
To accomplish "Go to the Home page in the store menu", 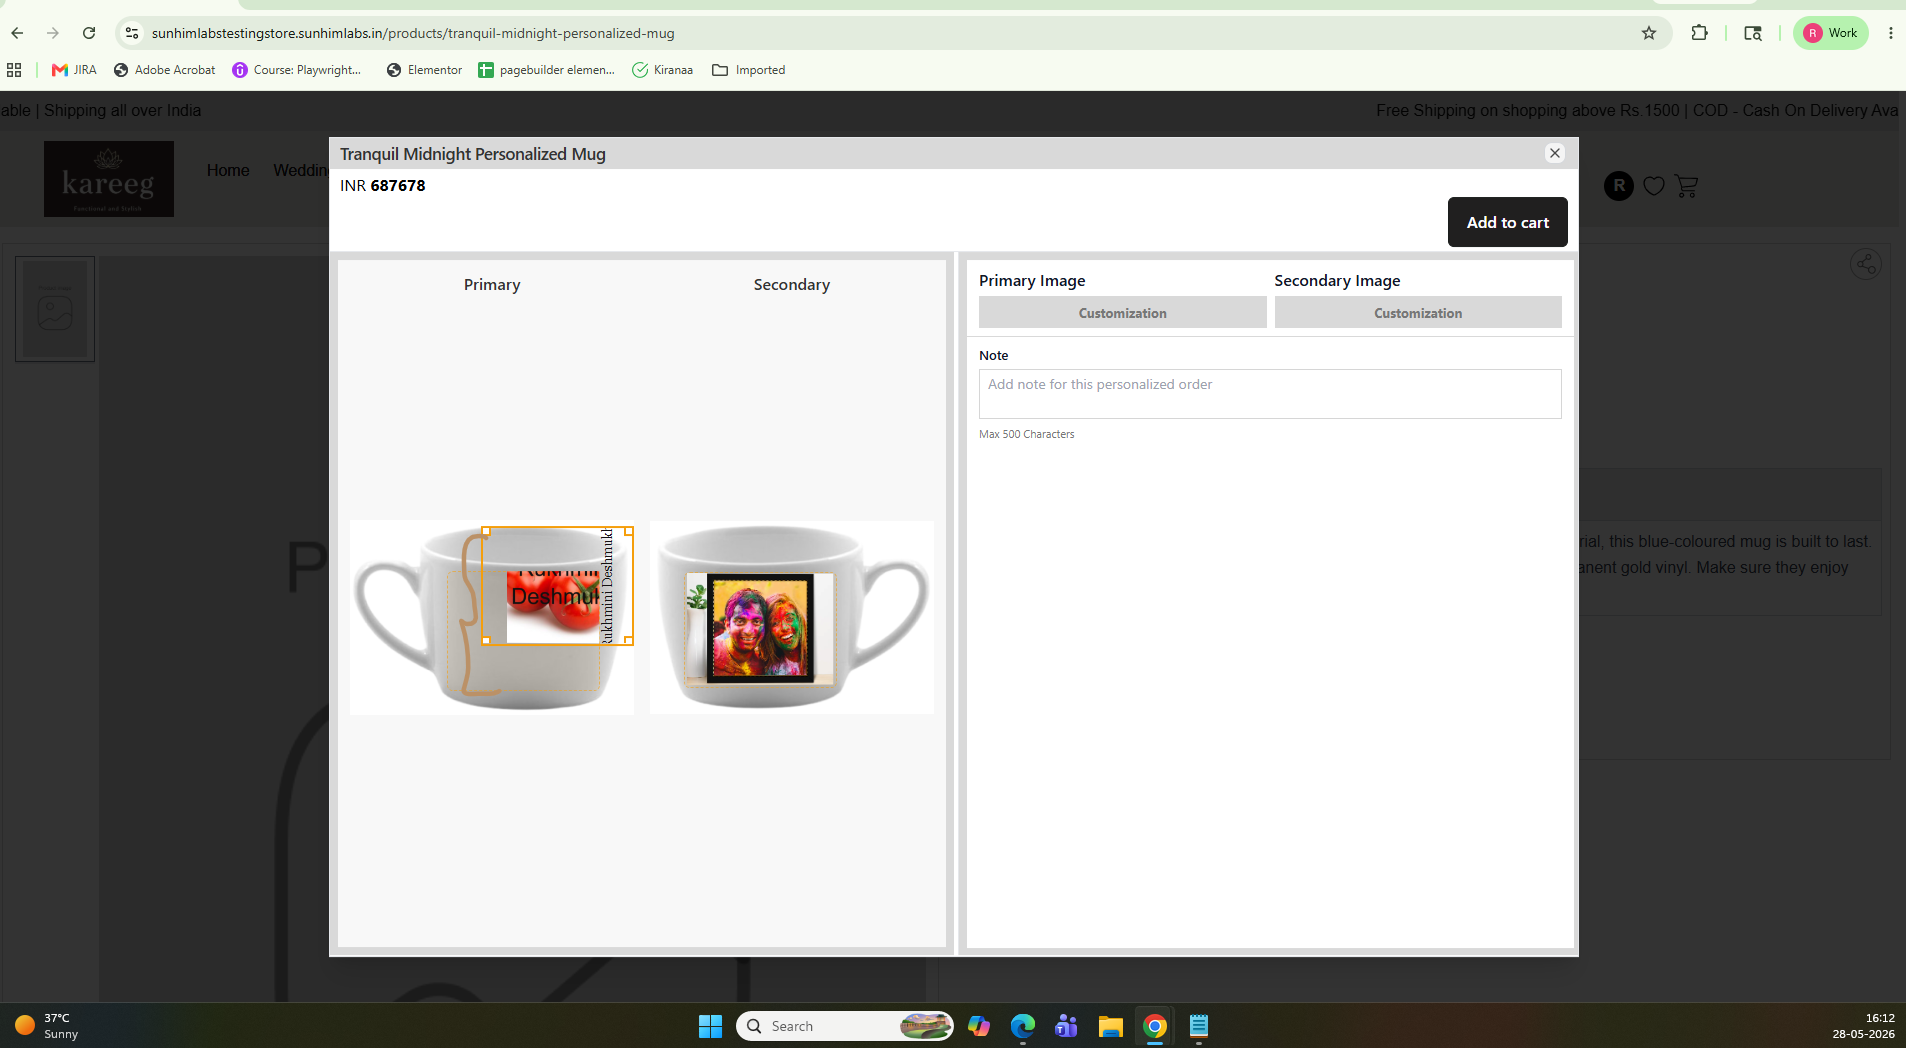I will click(x=228, y=171).
